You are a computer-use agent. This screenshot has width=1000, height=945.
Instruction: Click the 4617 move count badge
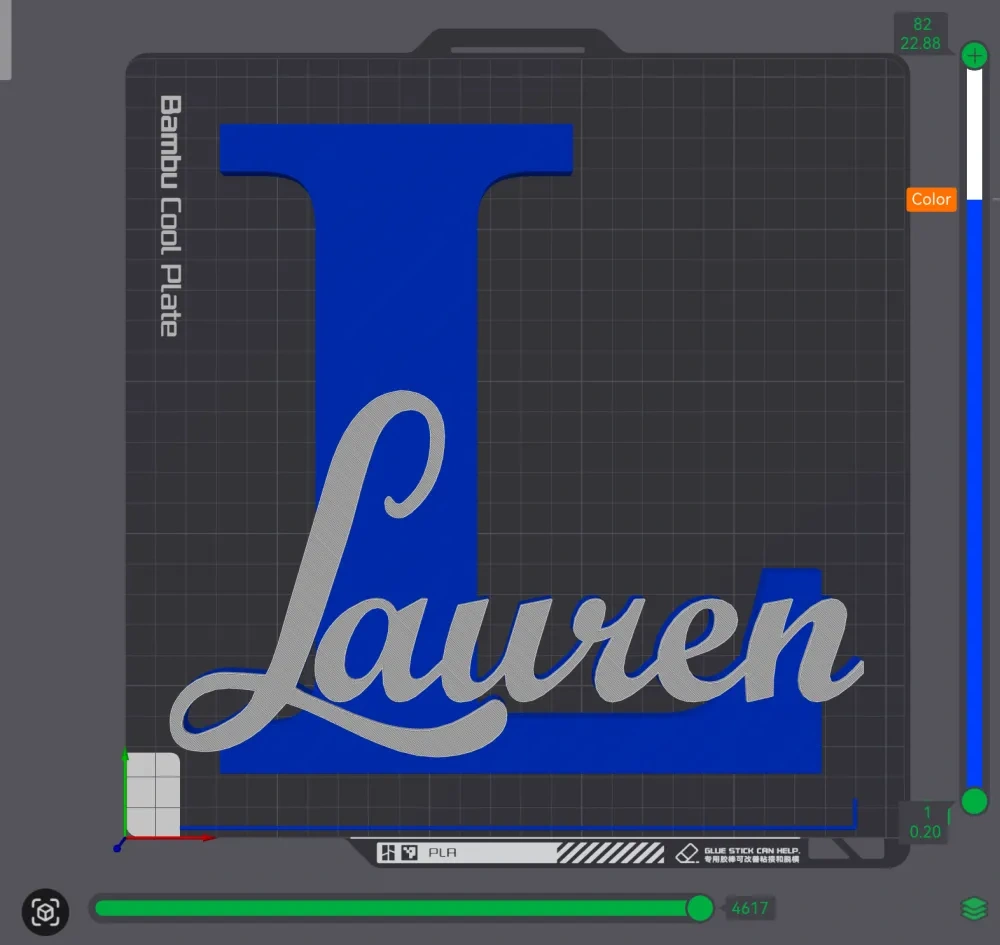pos(750,908)
